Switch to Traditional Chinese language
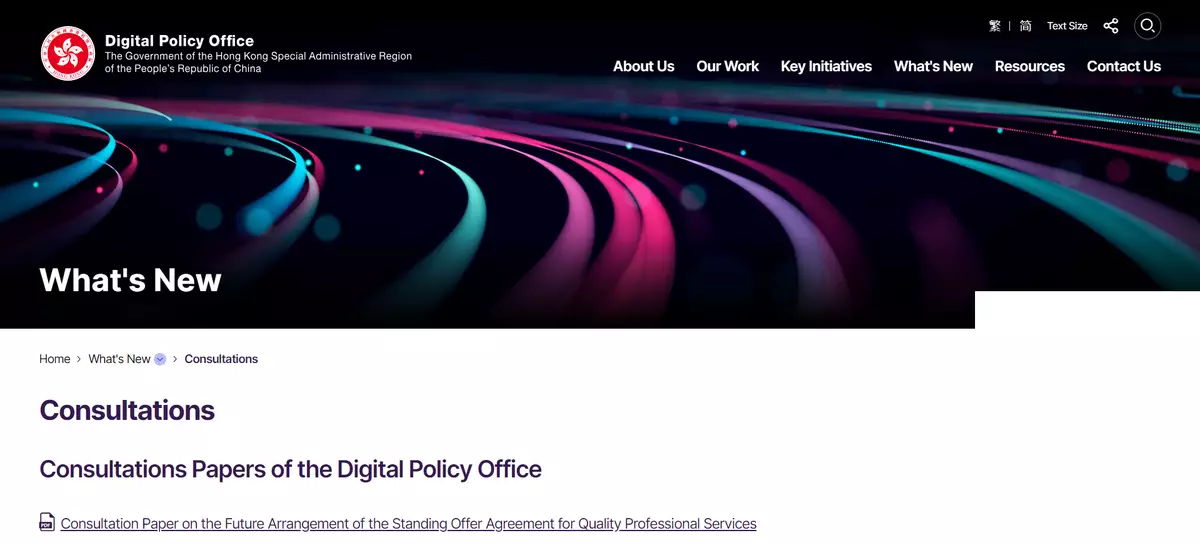Image resolution: width=1200 pixels, height=543 pixels. click(x=994, y=26)
